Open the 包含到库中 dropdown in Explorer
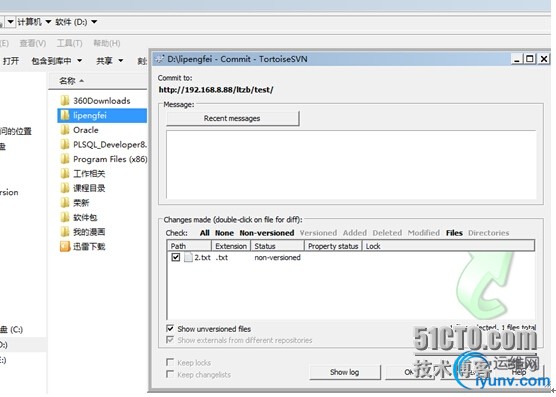556x397 pixels. 57,61
